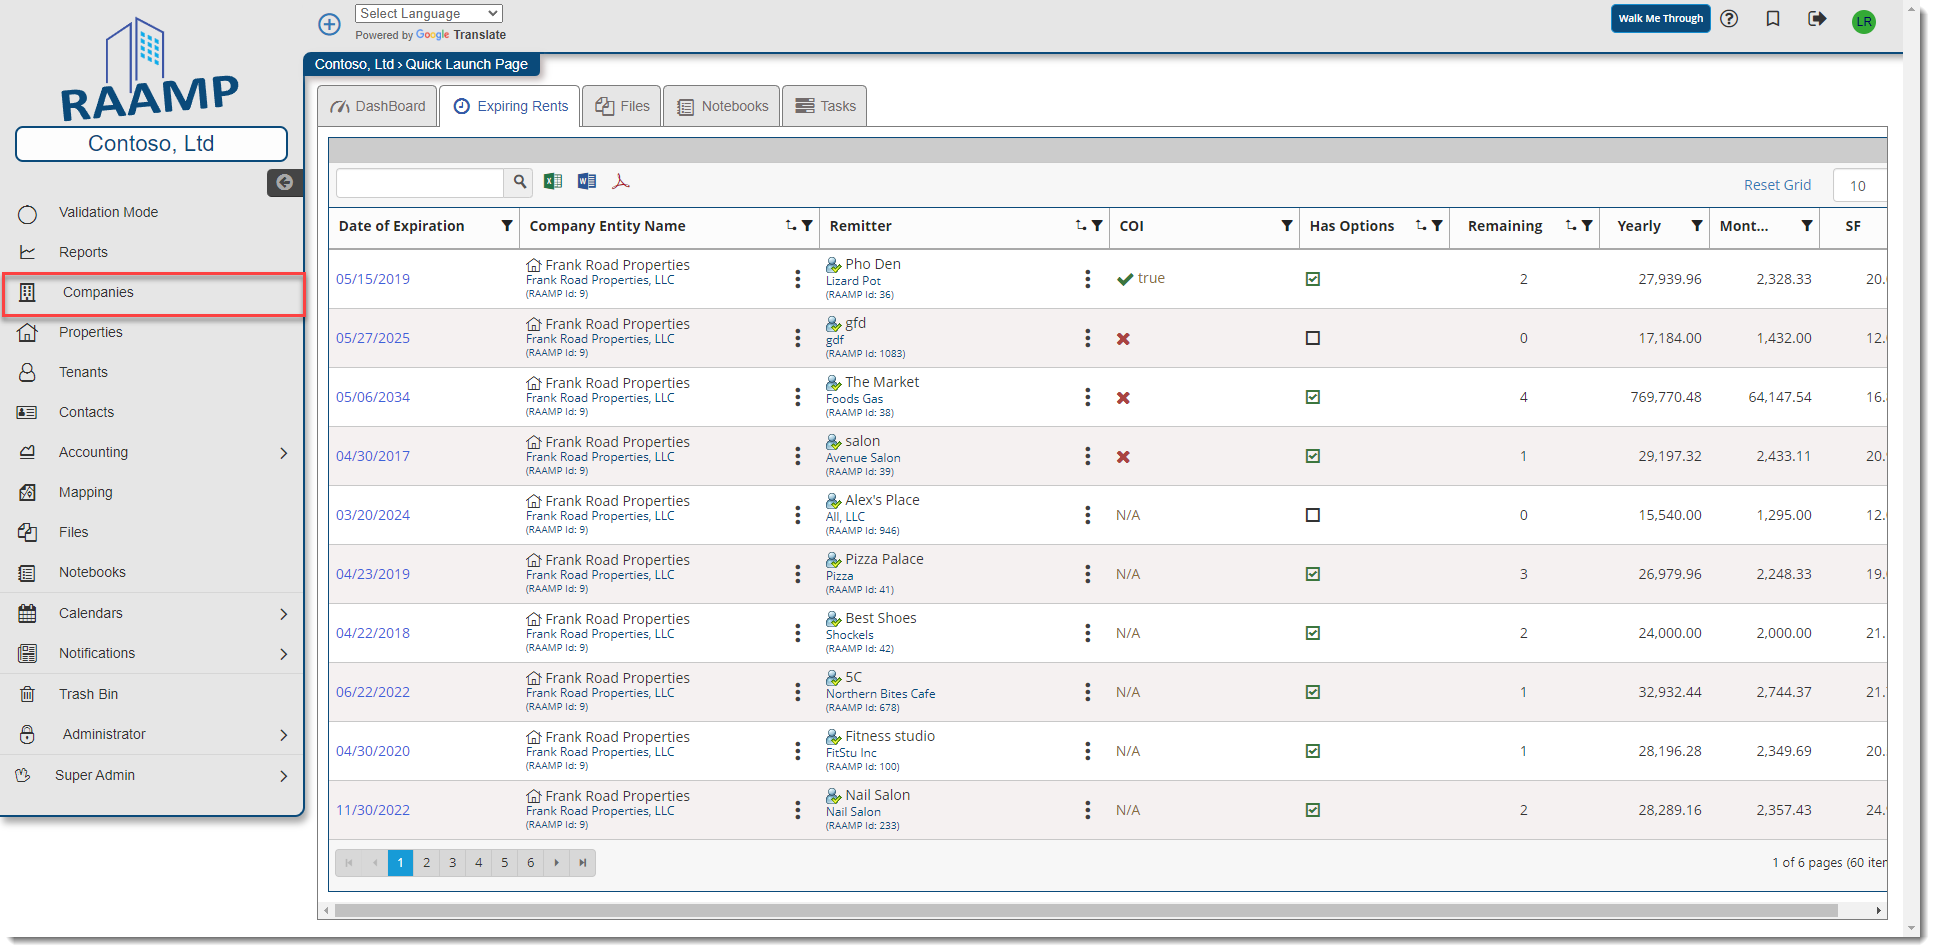This screenshot has width=1935, height=952.
Task: Switch to the Files tab
Action: [622, 106]
